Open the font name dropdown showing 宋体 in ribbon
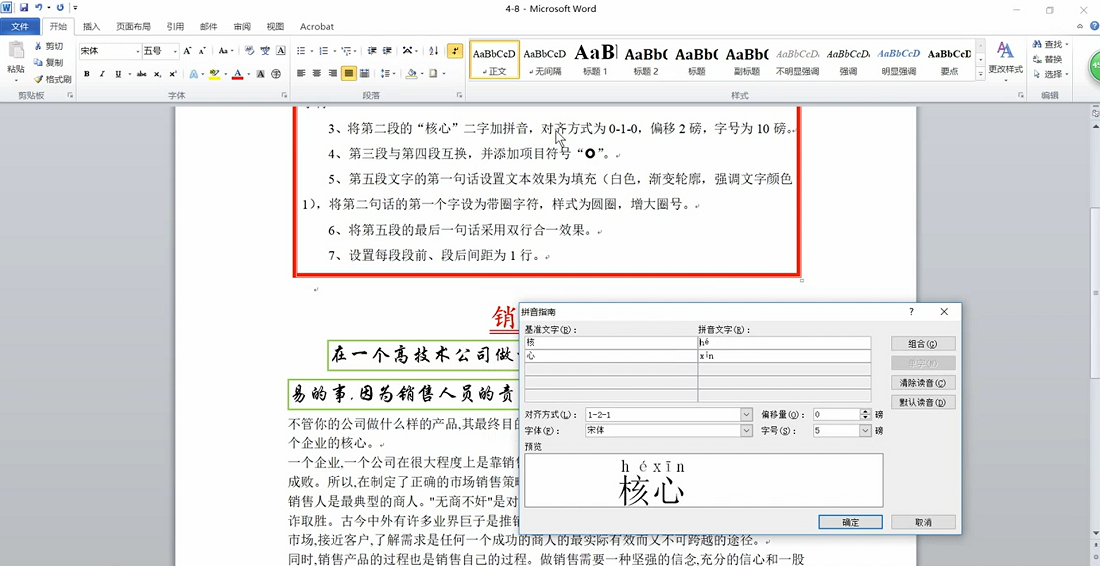The height and width of the screenshot is (566, 1100). click(x=138, y=51)
